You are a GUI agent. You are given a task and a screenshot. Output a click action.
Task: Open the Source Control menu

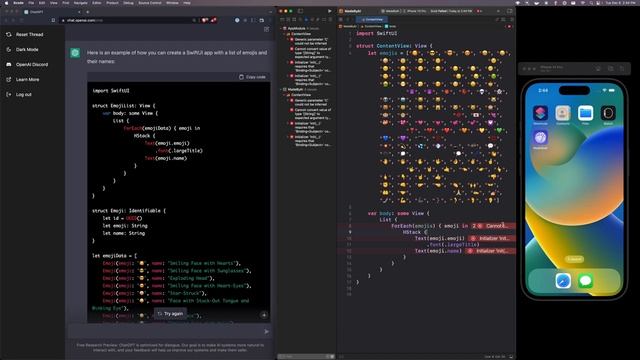(150, 3)
